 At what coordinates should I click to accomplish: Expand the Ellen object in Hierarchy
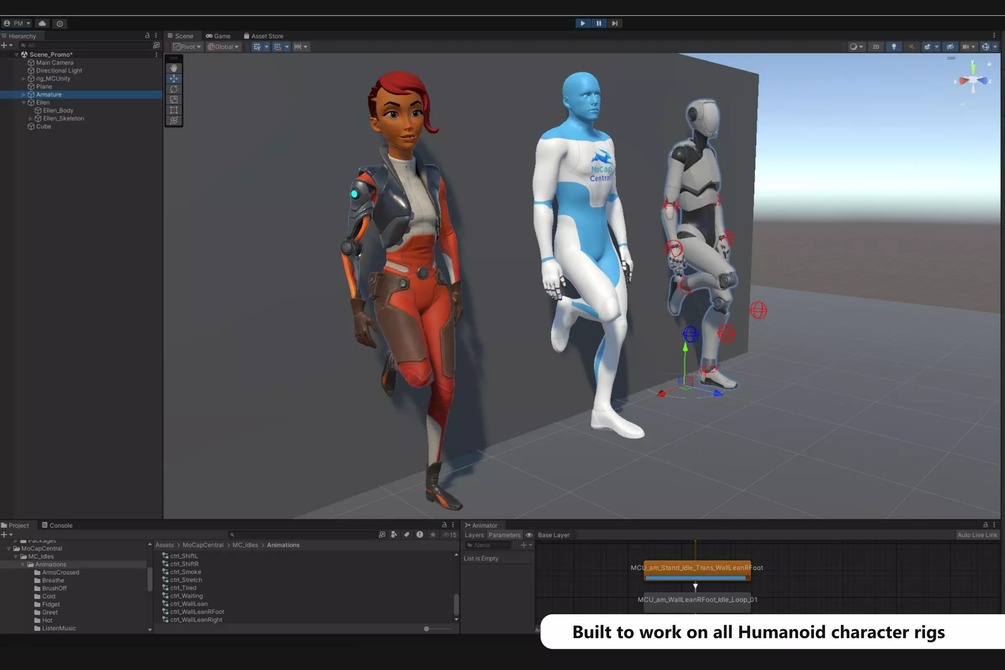pos(23,102)
